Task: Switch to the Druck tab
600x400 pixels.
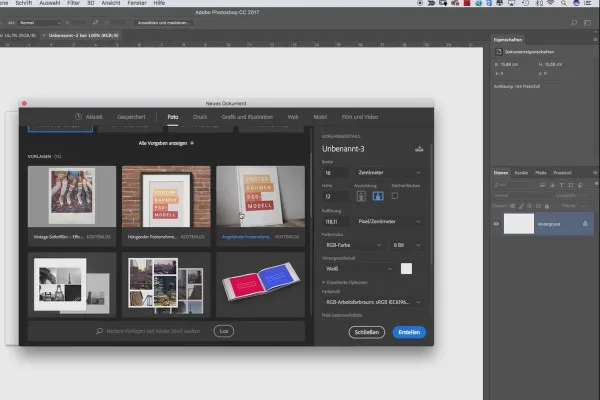Action: point(200,117)
